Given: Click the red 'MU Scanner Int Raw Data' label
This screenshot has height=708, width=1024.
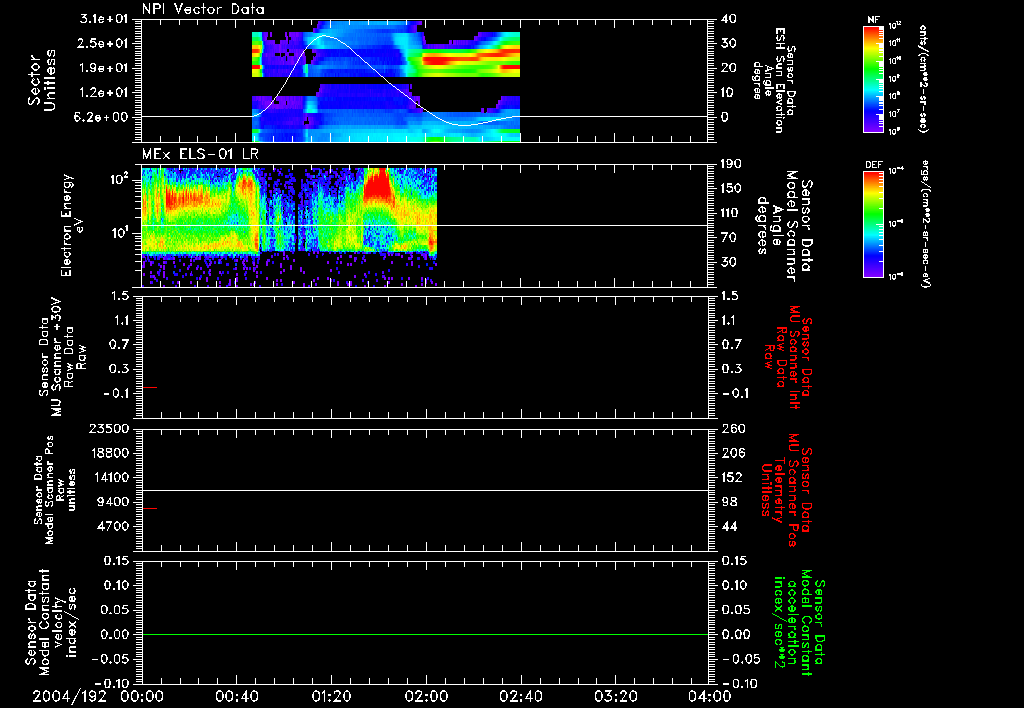Looking at the screenshot, I should 787,357.
